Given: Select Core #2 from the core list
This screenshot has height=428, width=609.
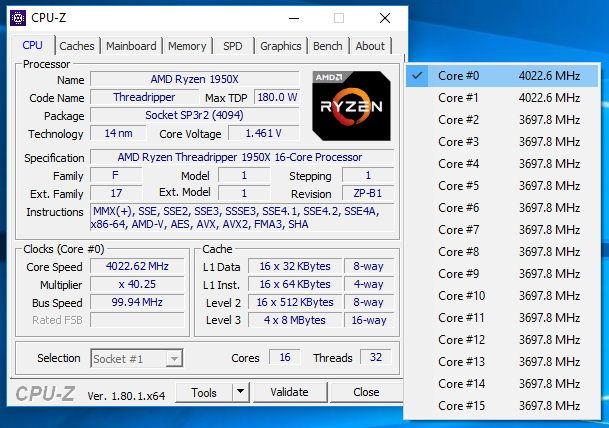Looking at the screenshot, I should coord(502,120).
